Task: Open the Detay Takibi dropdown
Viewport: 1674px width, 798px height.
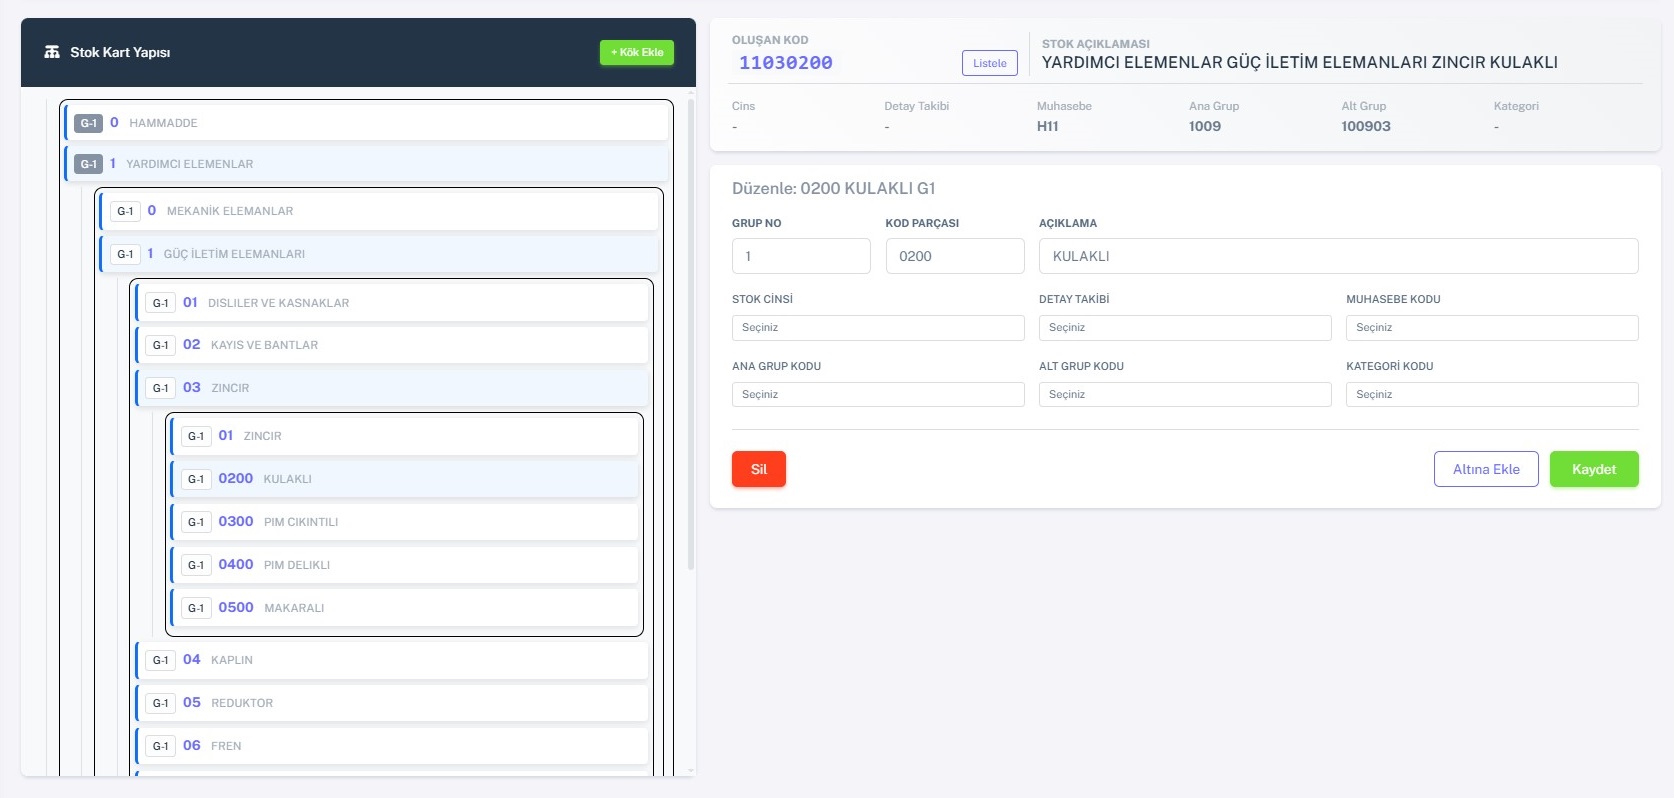Action: tap(1184, 328)
